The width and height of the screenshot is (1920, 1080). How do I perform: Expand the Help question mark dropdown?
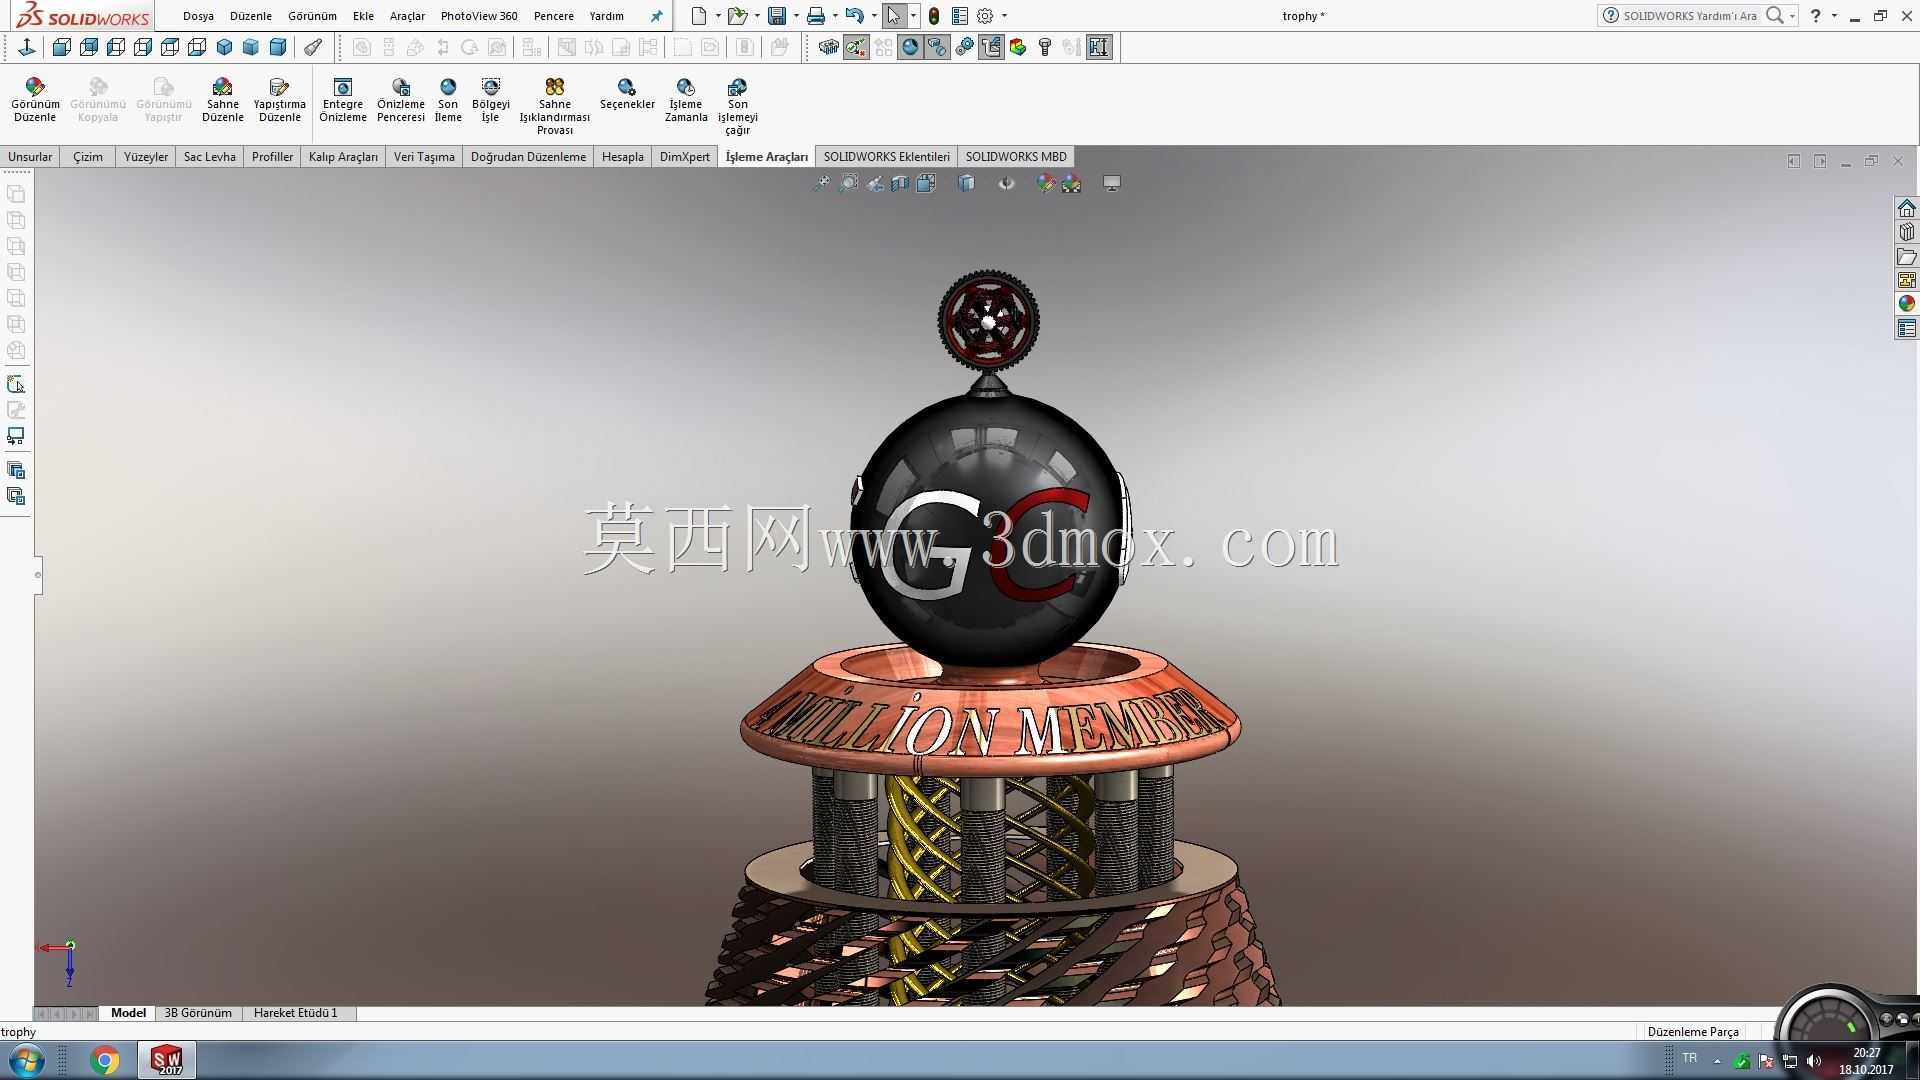(1834, 16)
